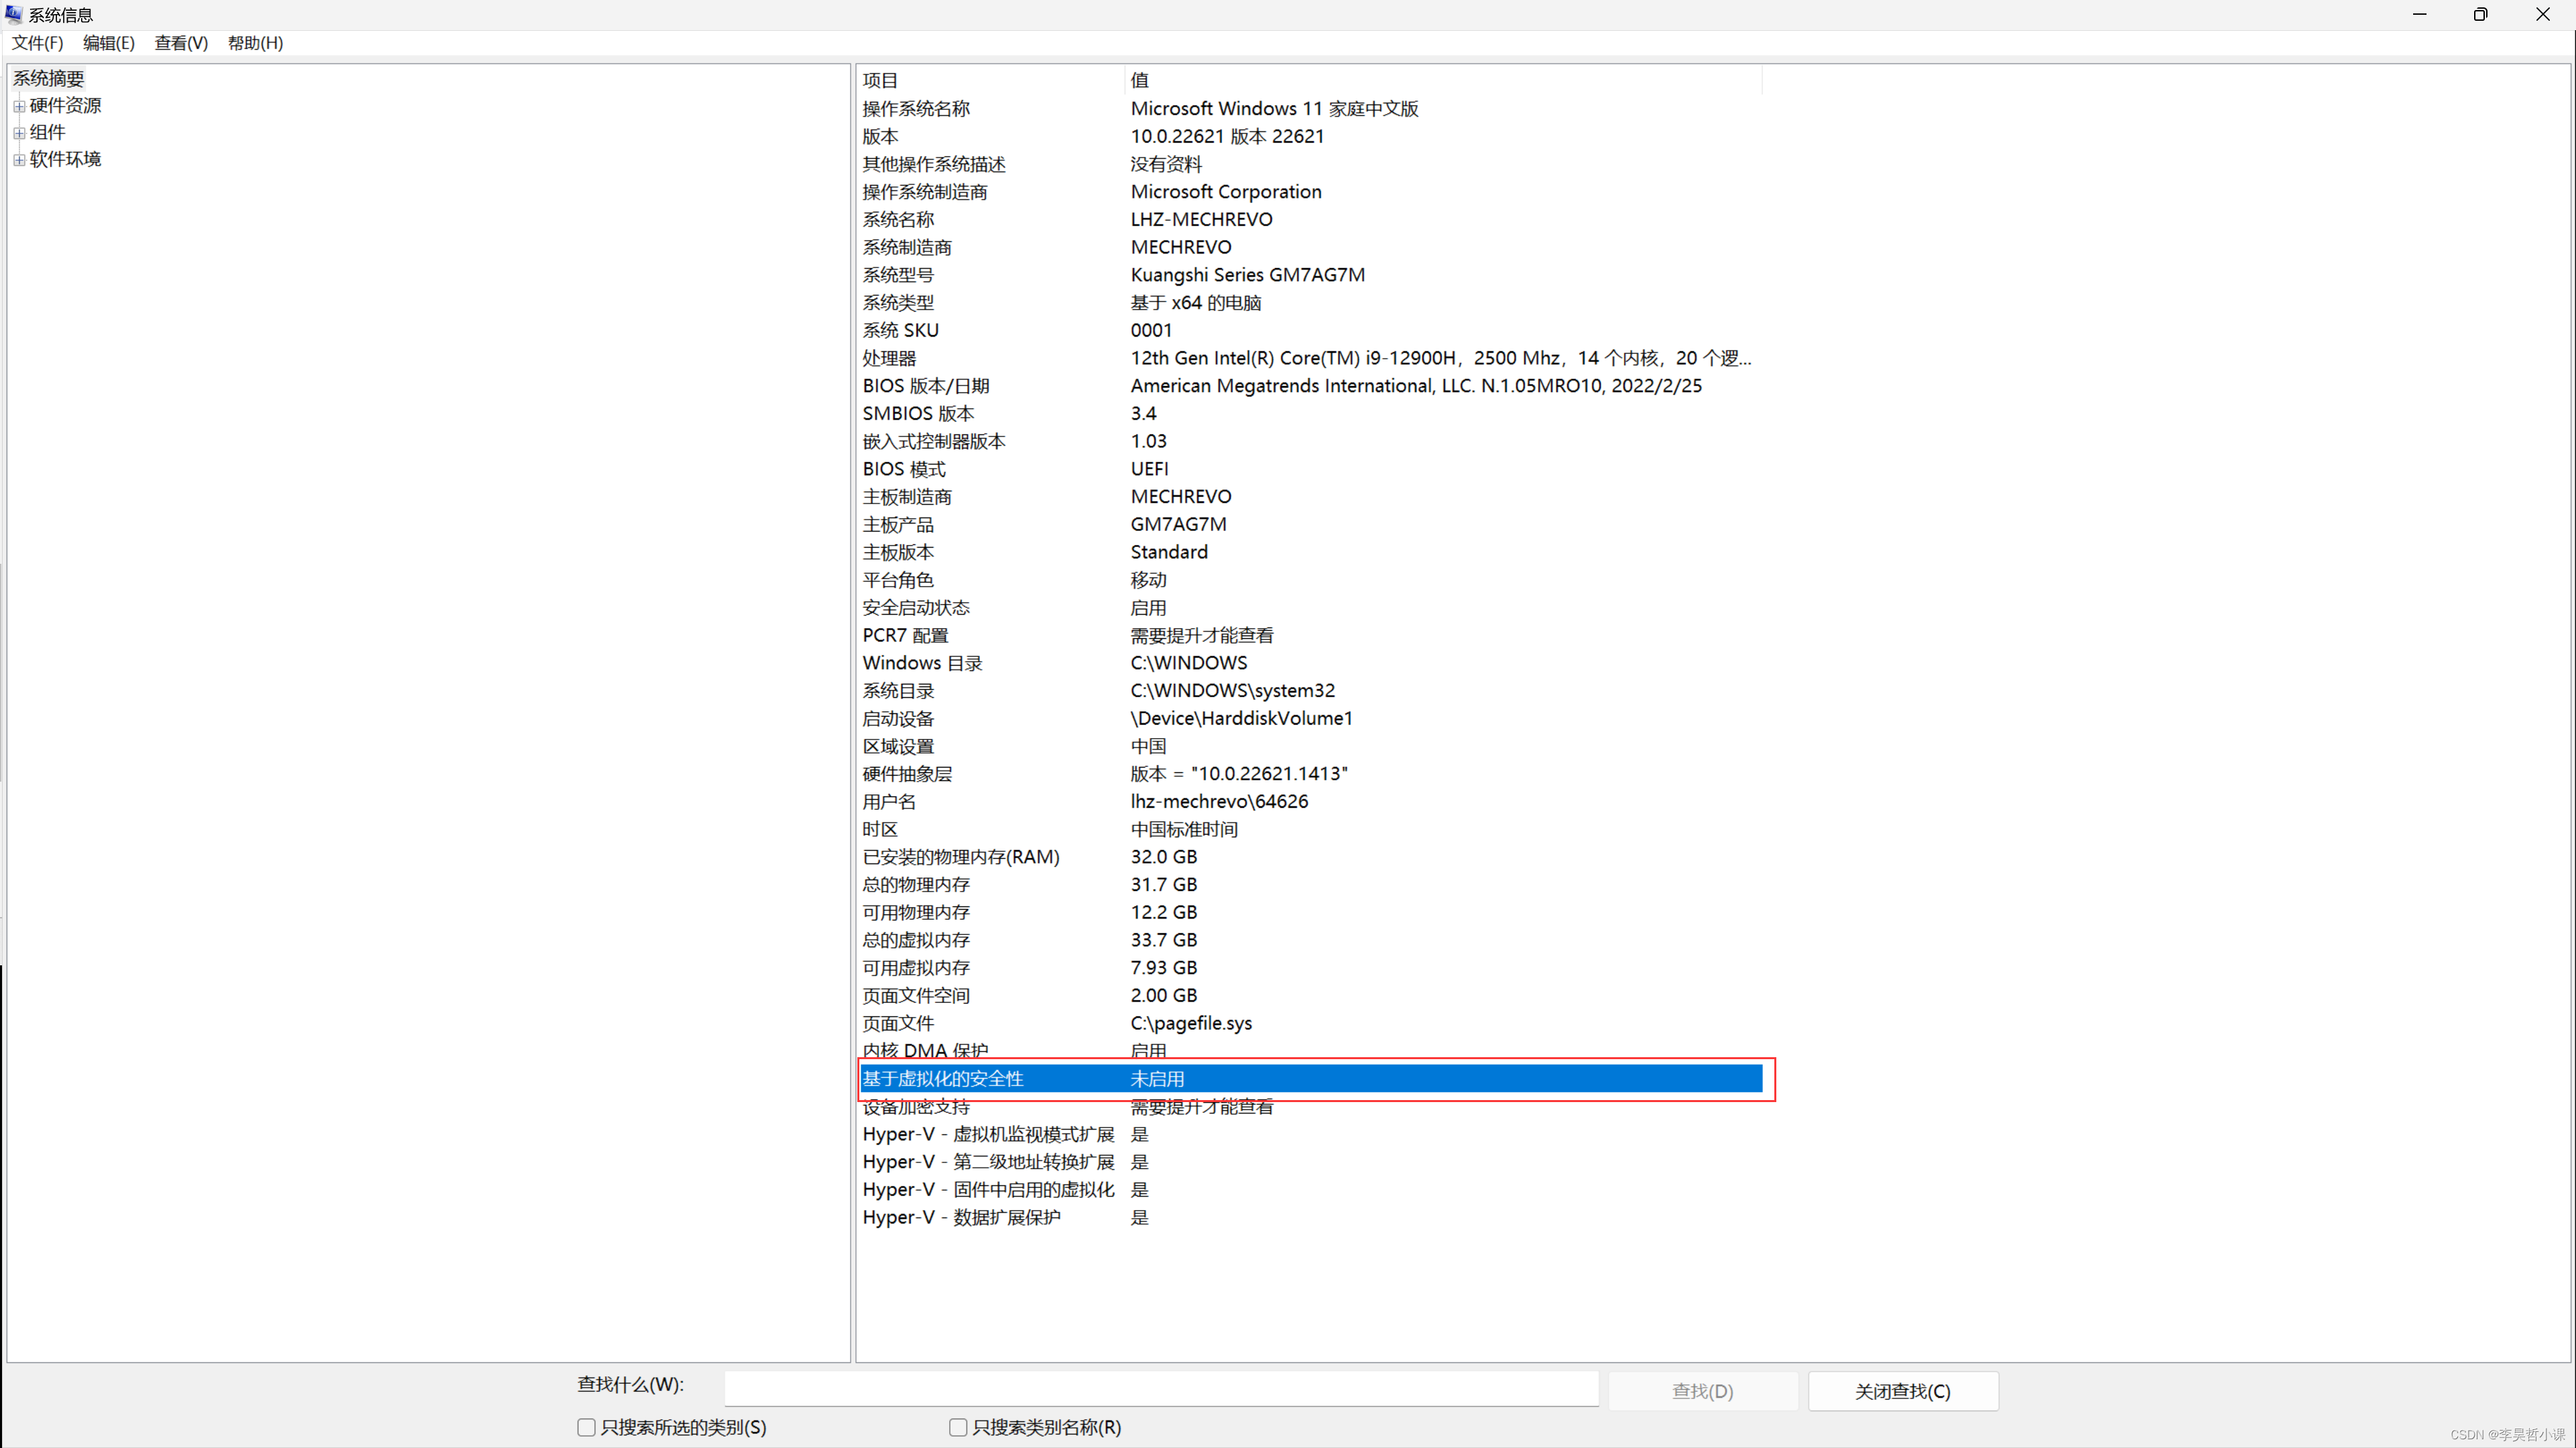Select the 系统制造商 row
The image size is (2576, 1448).
pos(1310,247)
